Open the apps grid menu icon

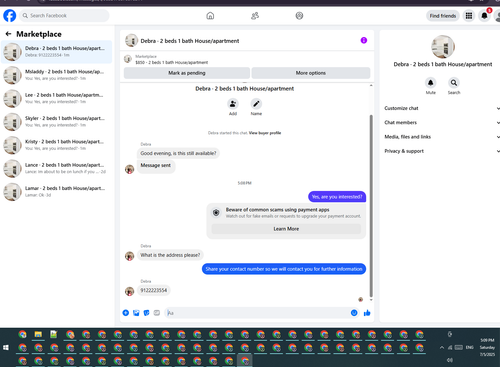click(x=469, y=16)
